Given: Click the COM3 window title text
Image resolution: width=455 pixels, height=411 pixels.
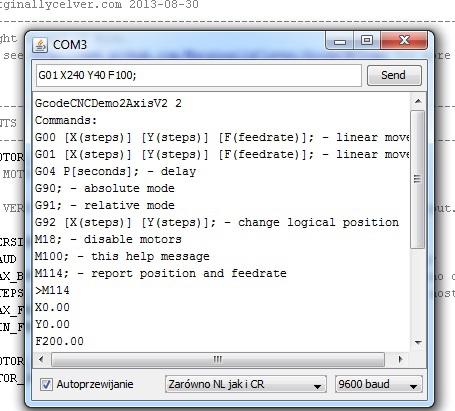Looking at the screenshot, I should (70, 45).
